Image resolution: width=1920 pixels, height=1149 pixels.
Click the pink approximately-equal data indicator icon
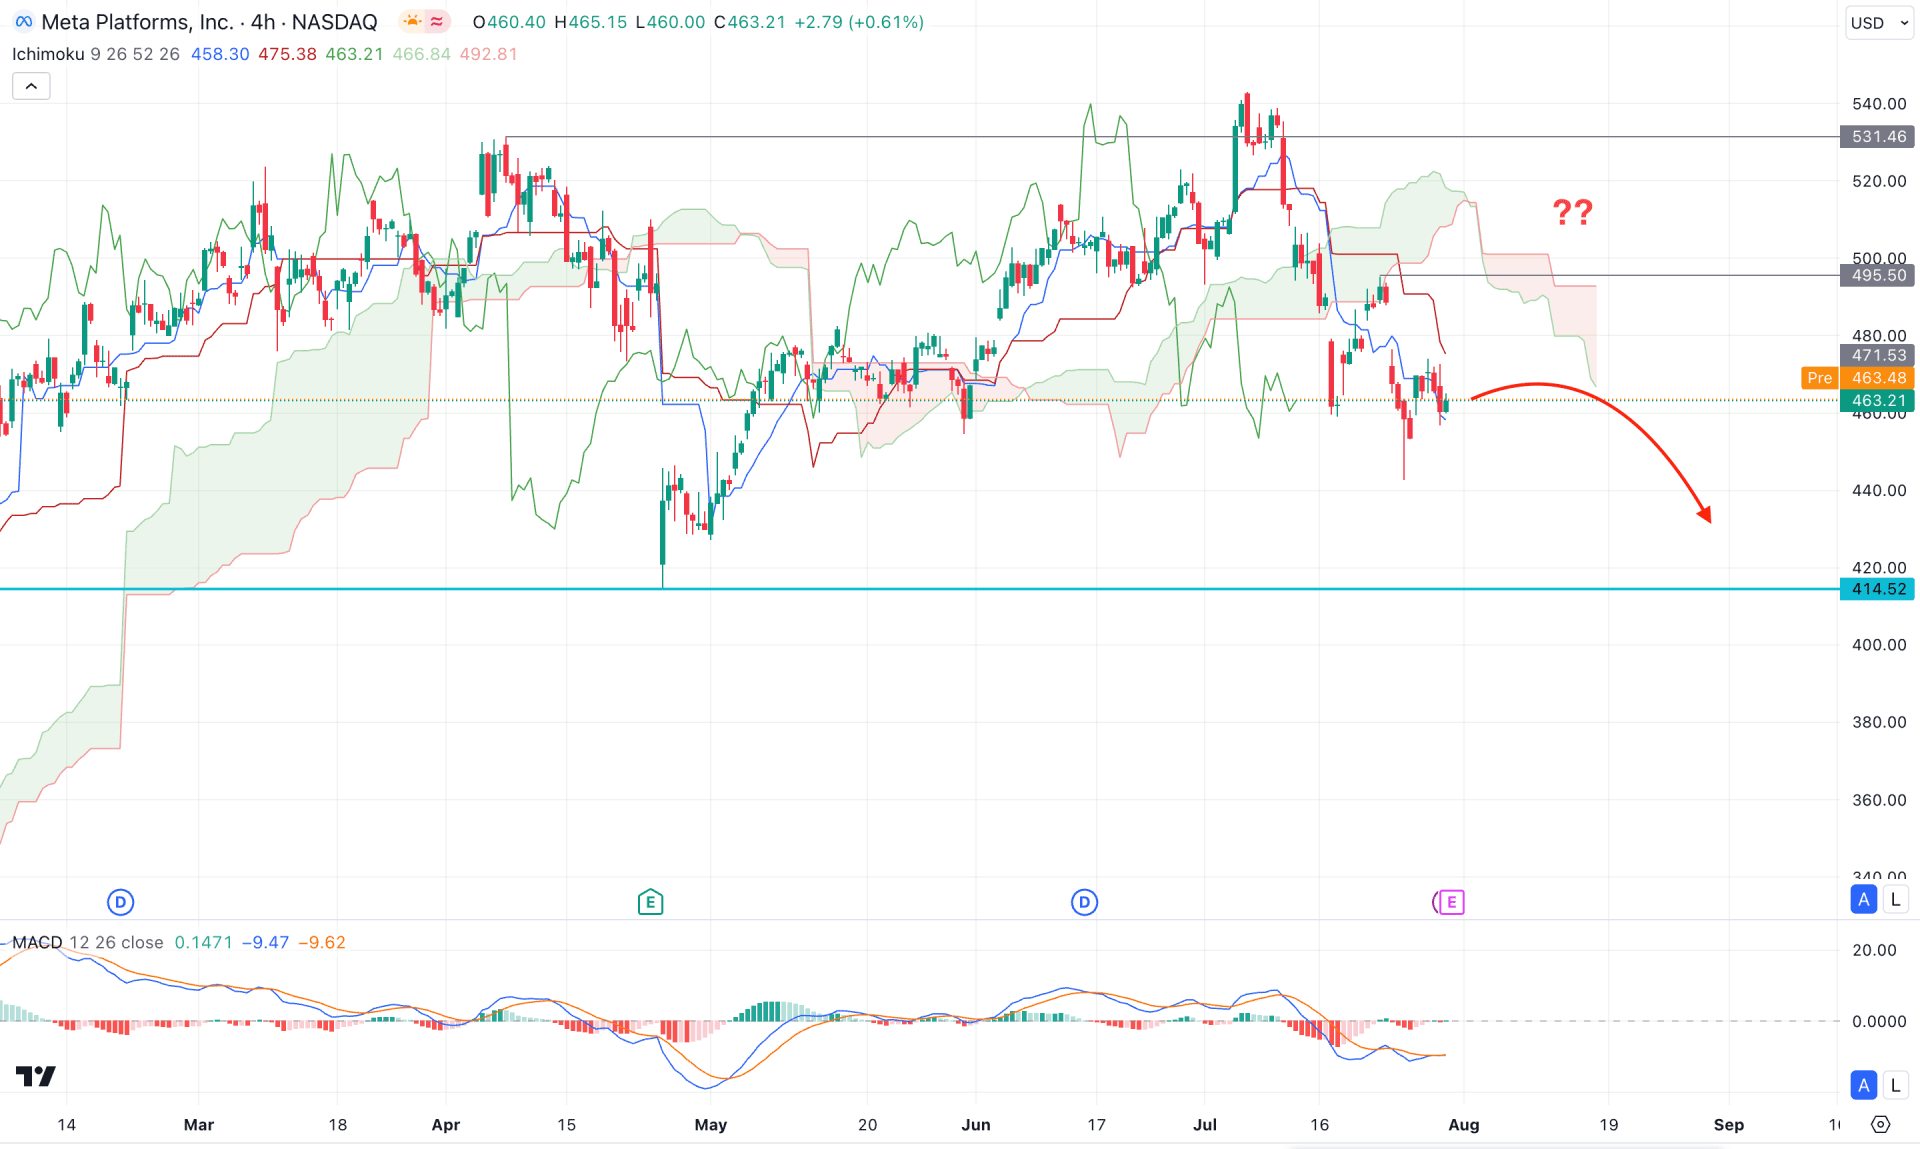(437, 22)
